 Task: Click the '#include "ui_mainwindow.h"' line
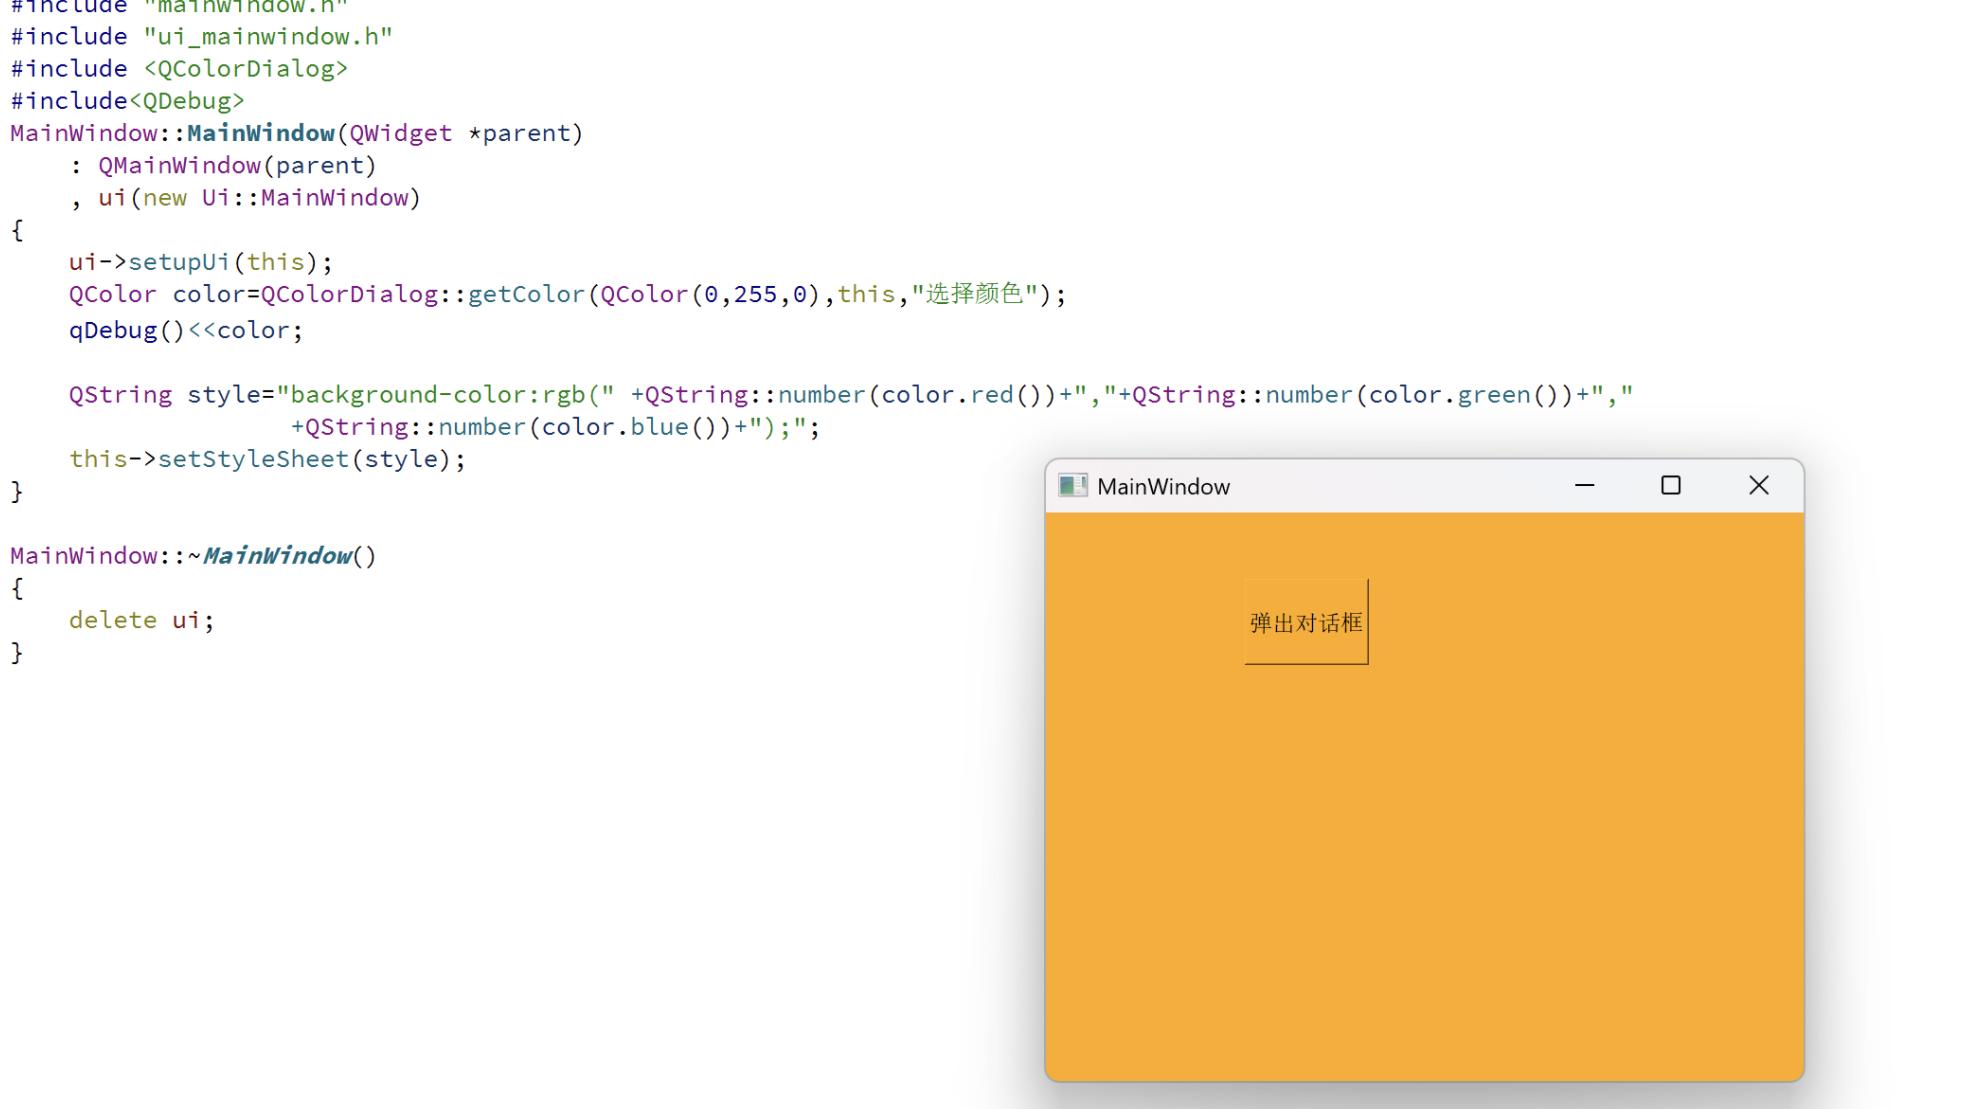click(201, 37)
